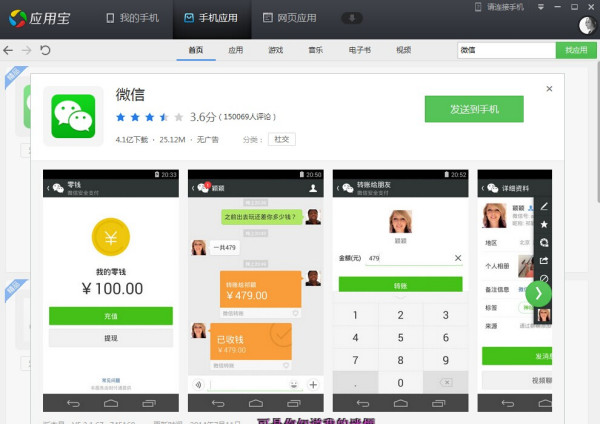Click the 微信 app title
600x424 pixels.
pos(130,95)
